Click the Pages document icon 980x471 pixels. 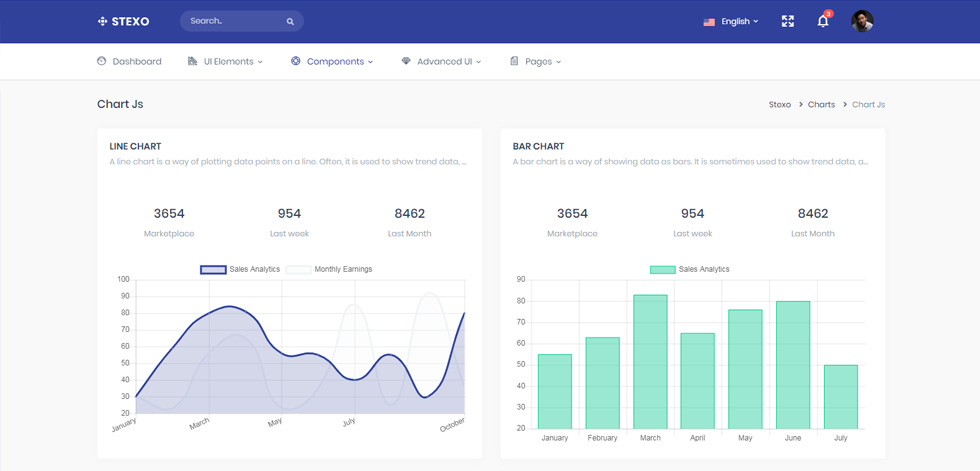coord(514,61)
